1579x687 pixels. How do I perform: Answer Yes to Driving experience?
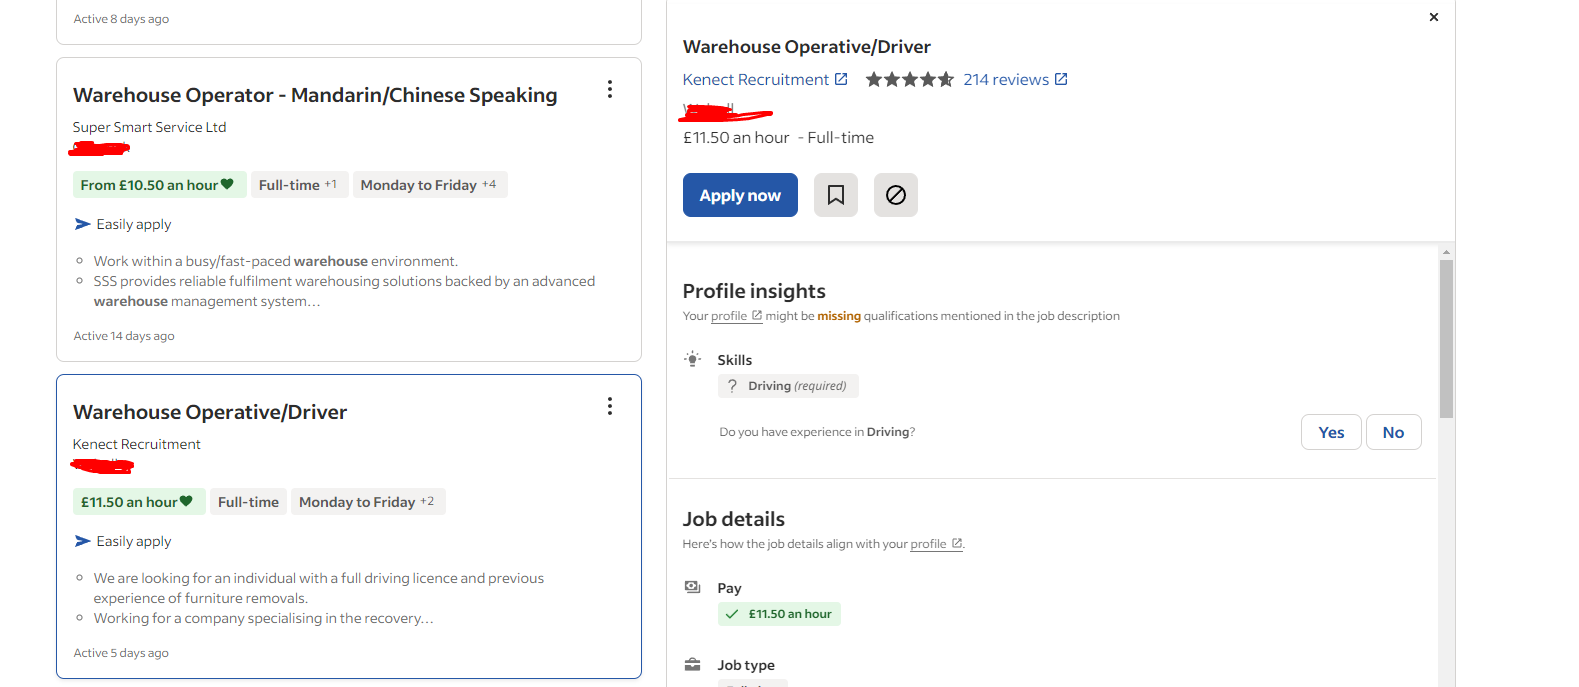[1331, 432]
